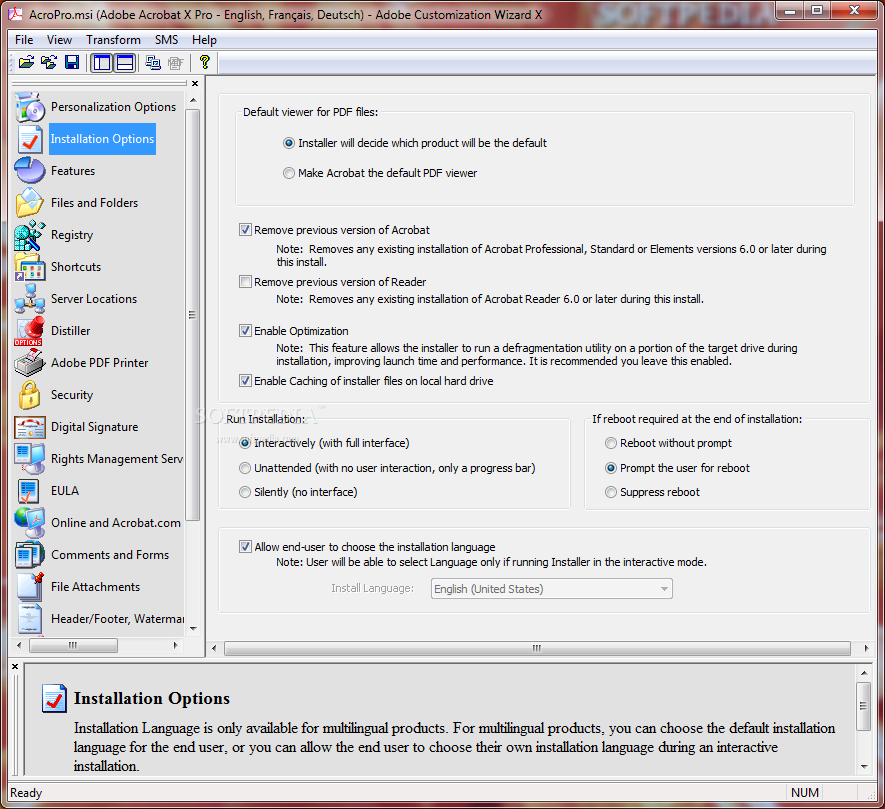Click sidebar horizontal scroll right arrow
The width and height of the screenshot is (885, 809).
click(x=176, y=645)
